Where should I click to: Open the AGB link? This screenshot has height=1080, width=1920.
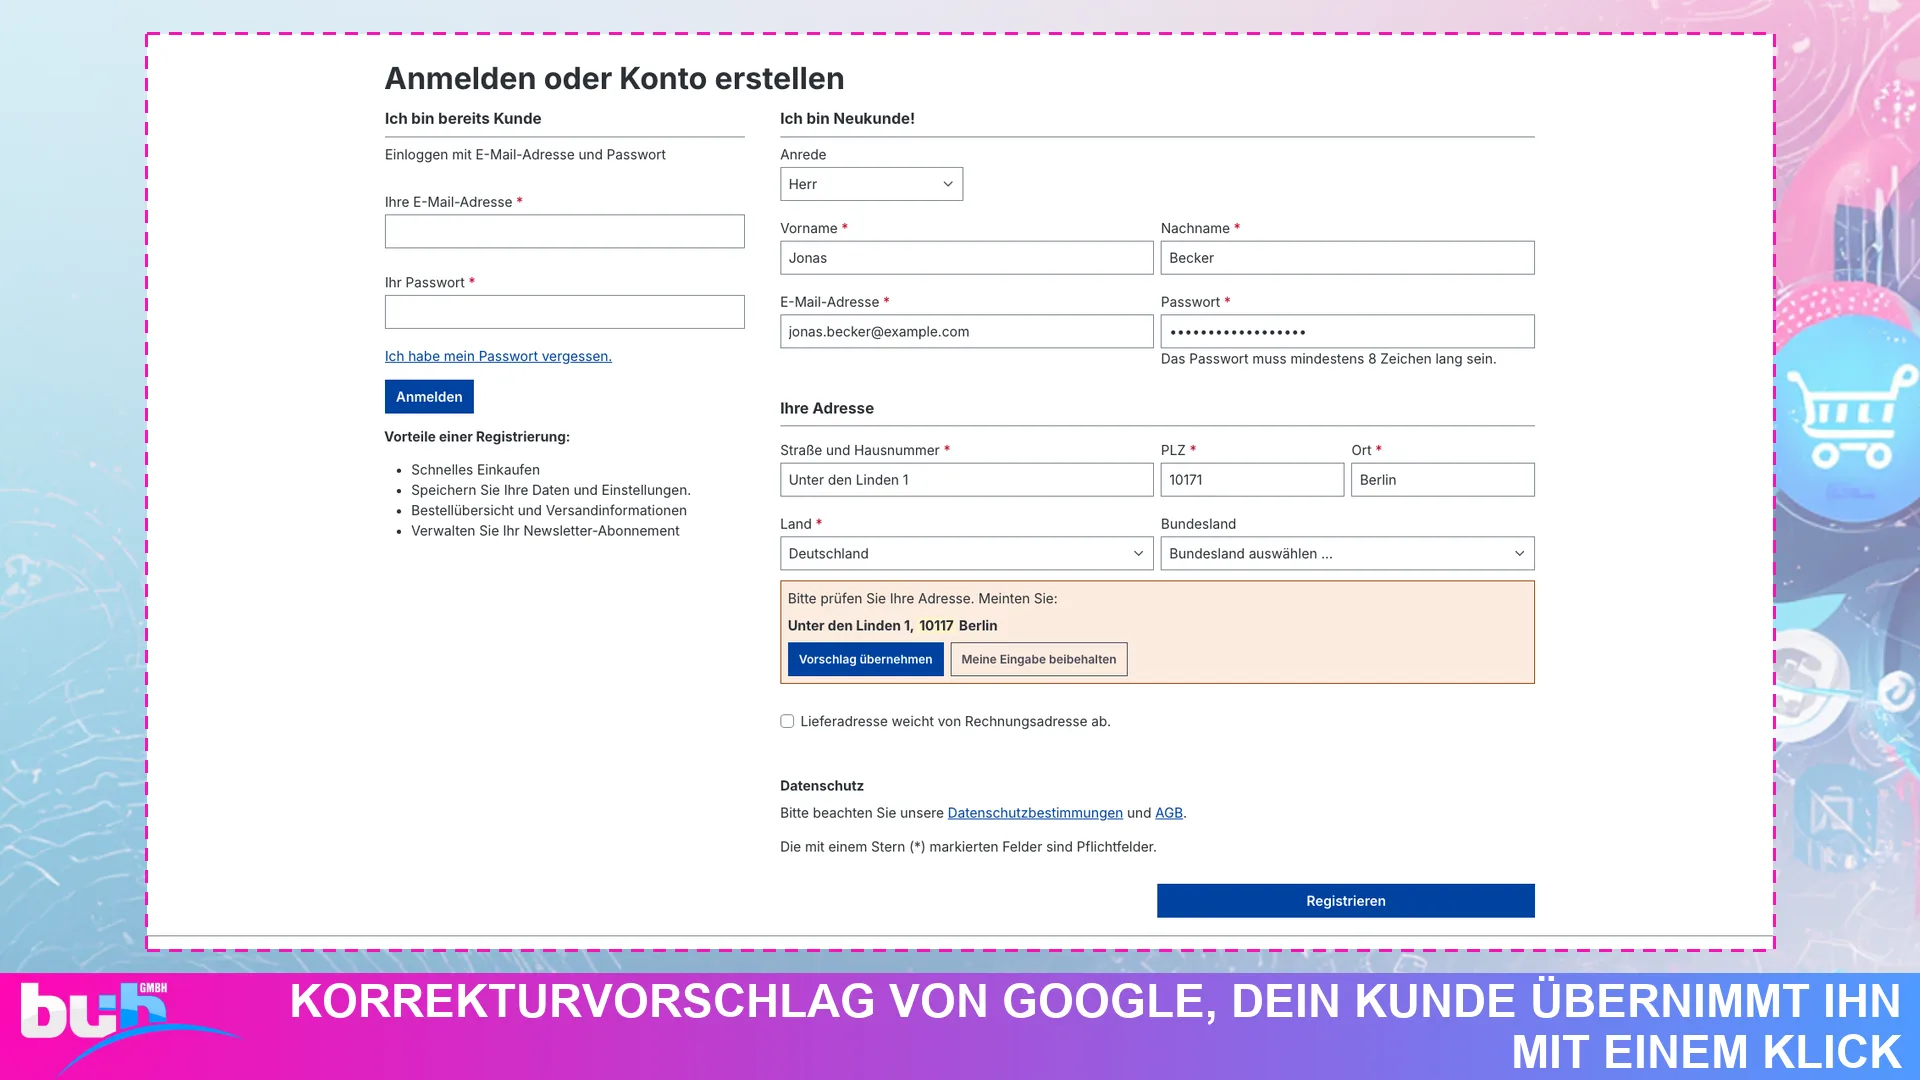[1168, 813]
